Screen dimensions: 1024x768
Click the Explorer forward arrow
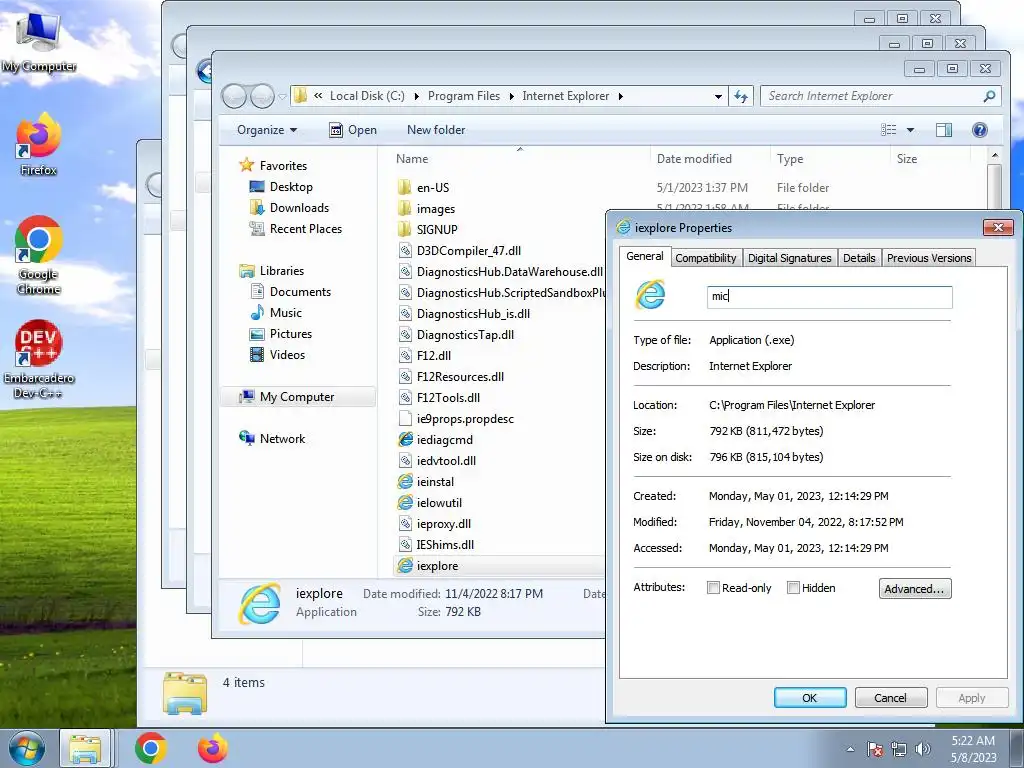point(263,97)
